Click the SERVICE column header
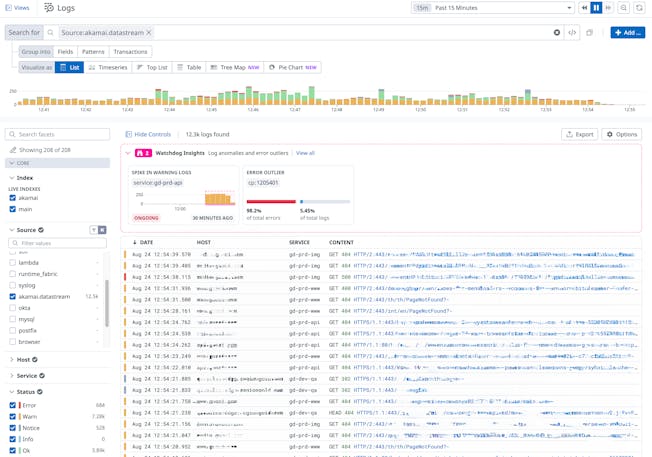Screen dimensions: 652x457 click(x=299, y=242)
